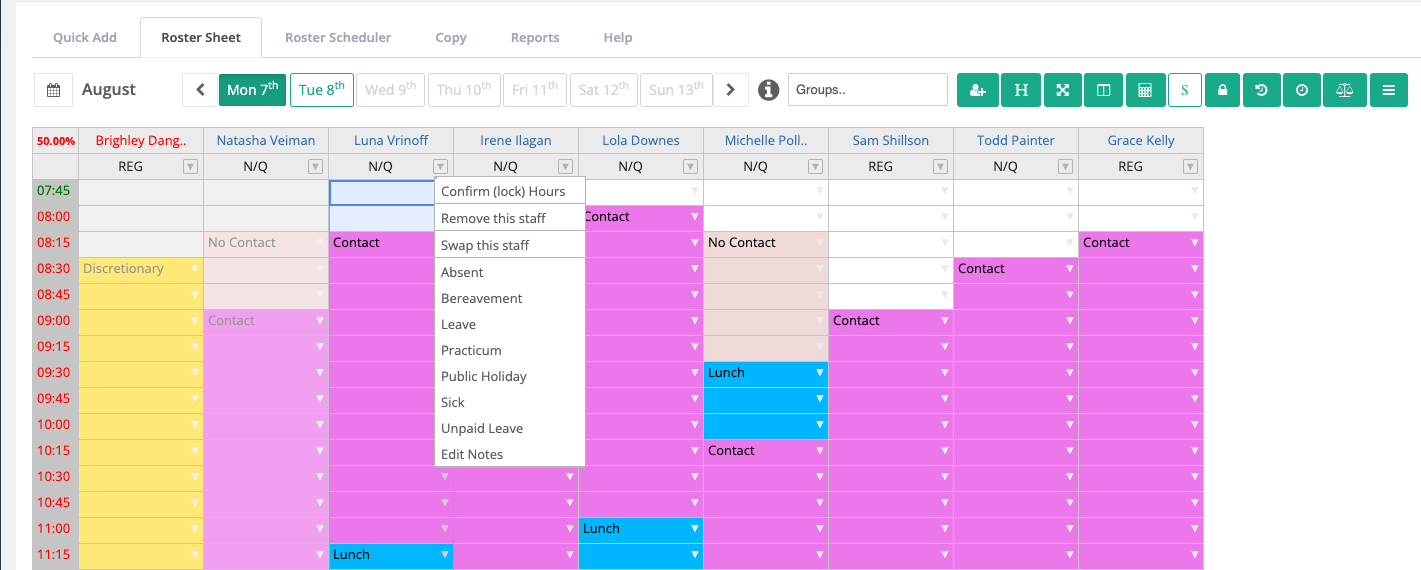1421x570 pixels.
Task: Click the clock icon button
Action: [x=1302, y=90]
